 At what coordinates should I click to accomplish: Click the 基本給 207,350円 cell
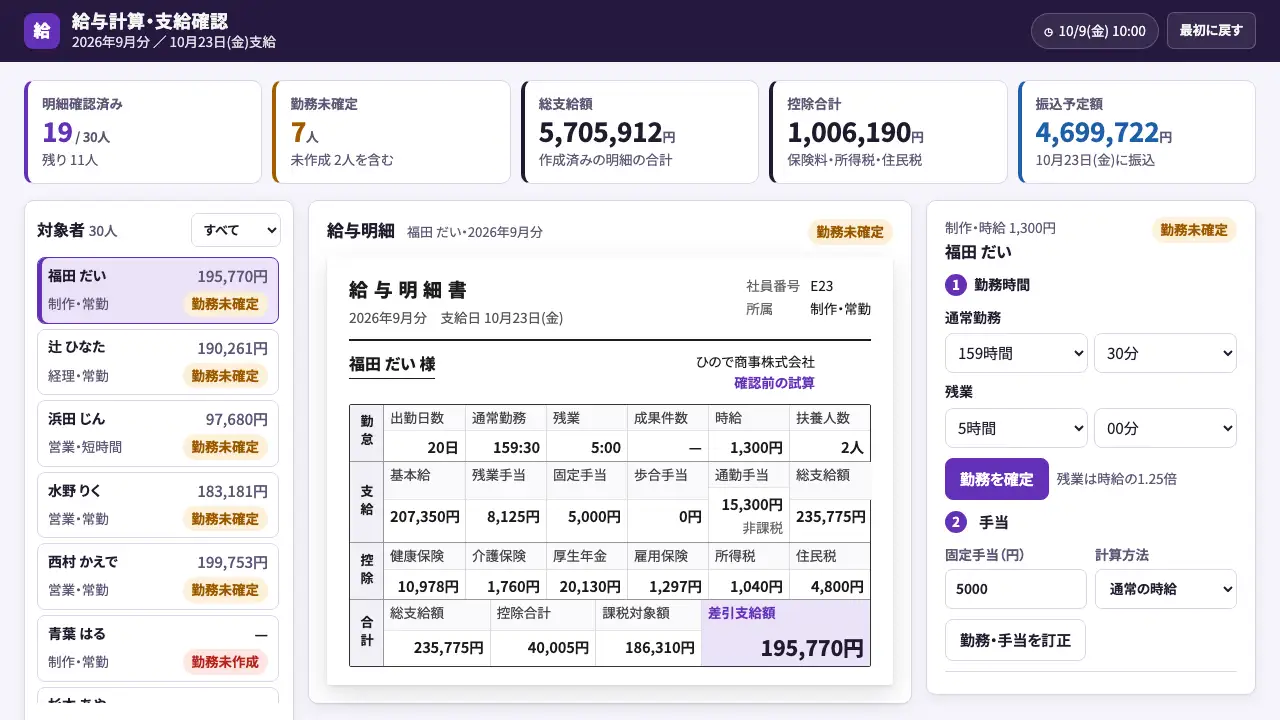click(x=424, y=500)
